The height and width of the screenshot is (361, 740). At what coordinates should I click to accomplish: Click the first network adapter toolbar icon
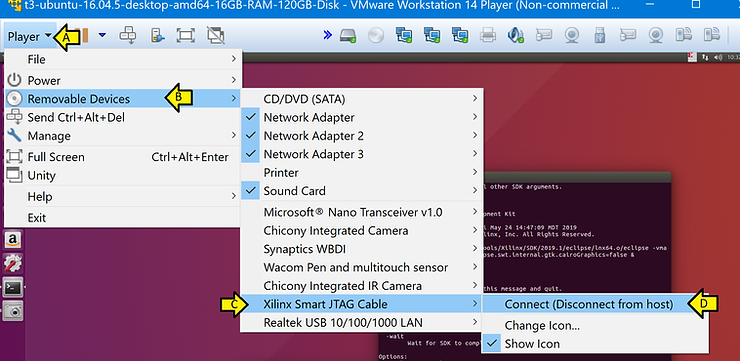click(x=404, y=35)
